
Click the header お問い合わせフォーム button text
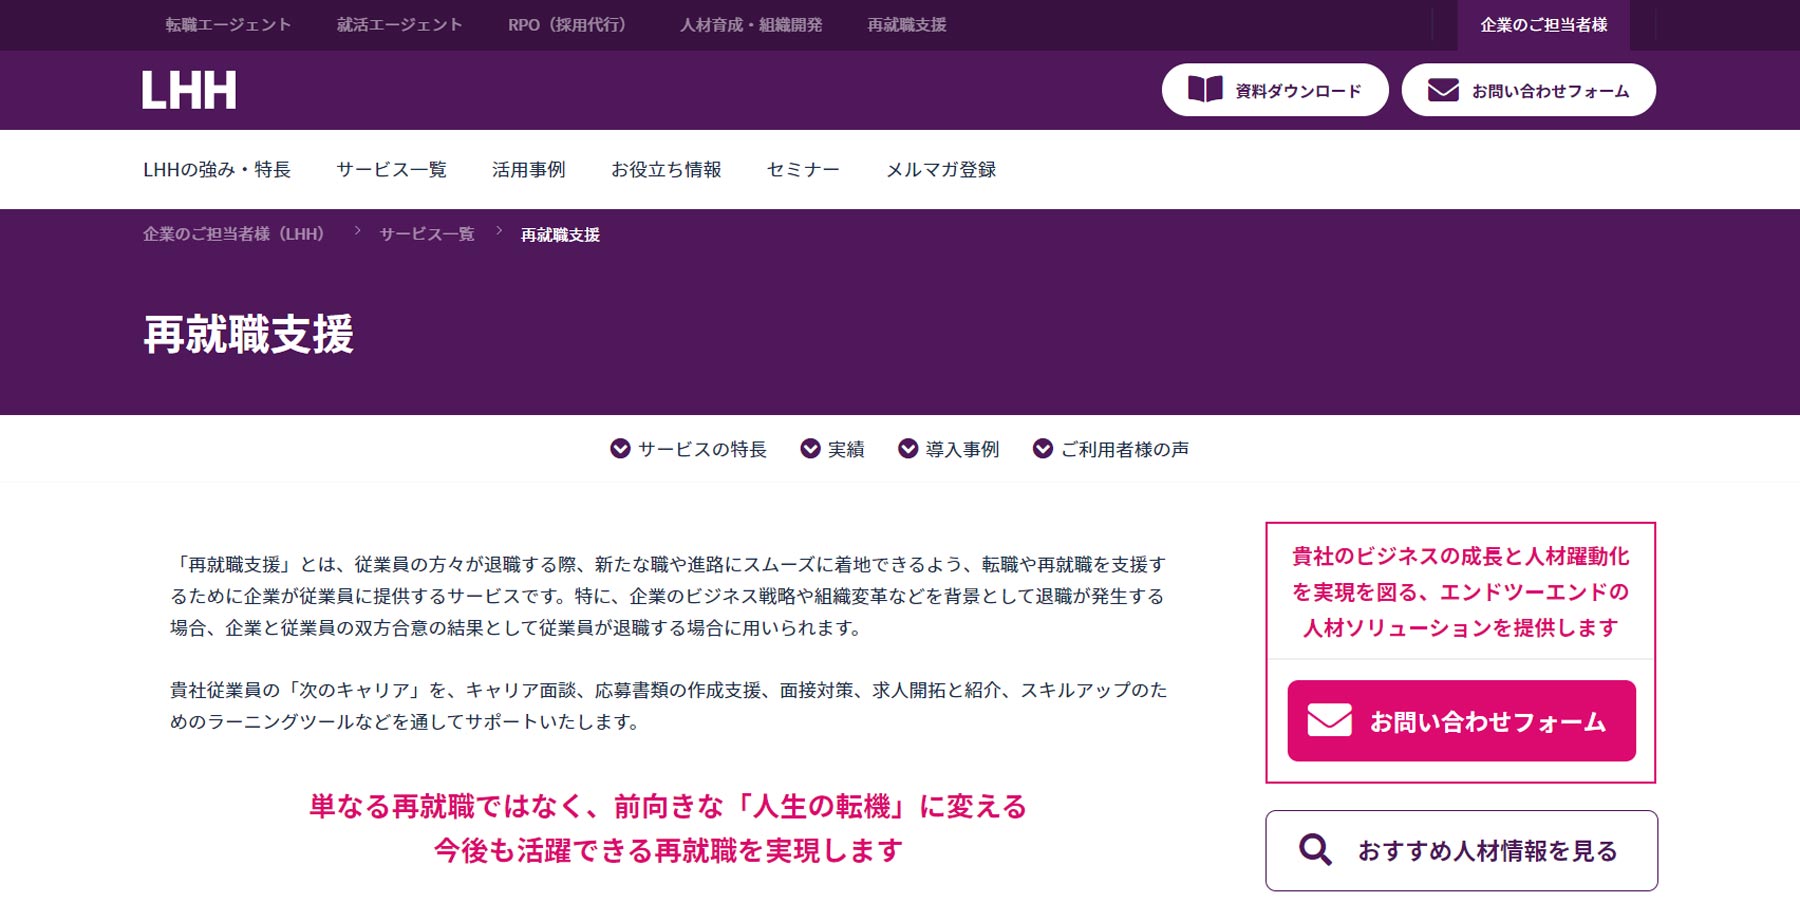coord(1551,91)
